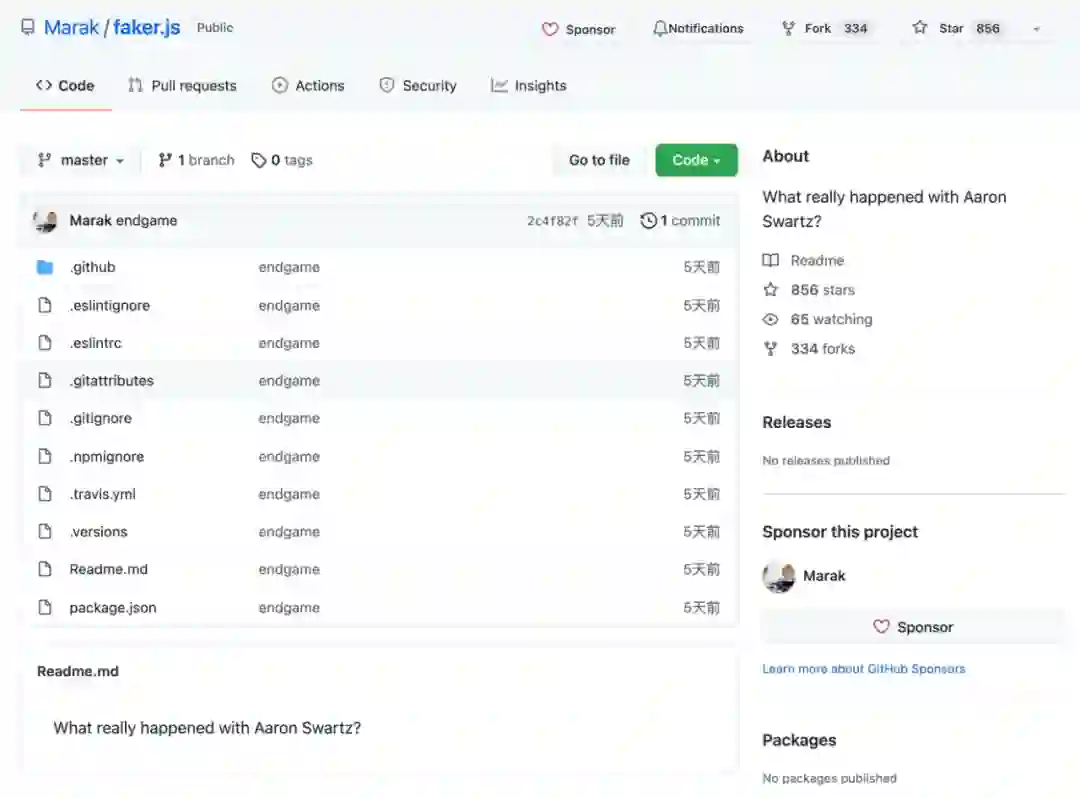Open the Packages heading link
The height and width of the screenshot is (797, 1080).
(x=799, y=740)
